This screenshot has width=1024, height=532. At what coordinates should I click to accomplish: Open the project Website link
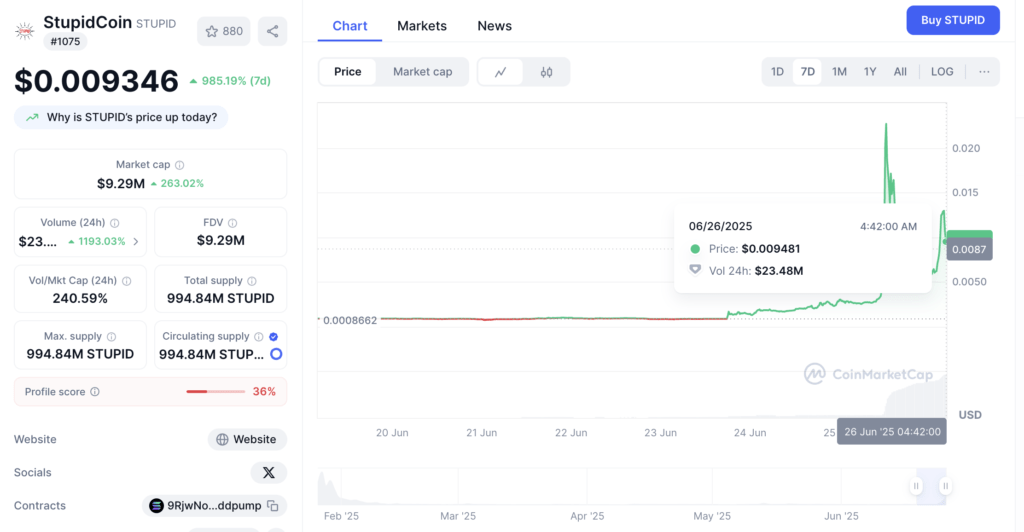[247, 439]
